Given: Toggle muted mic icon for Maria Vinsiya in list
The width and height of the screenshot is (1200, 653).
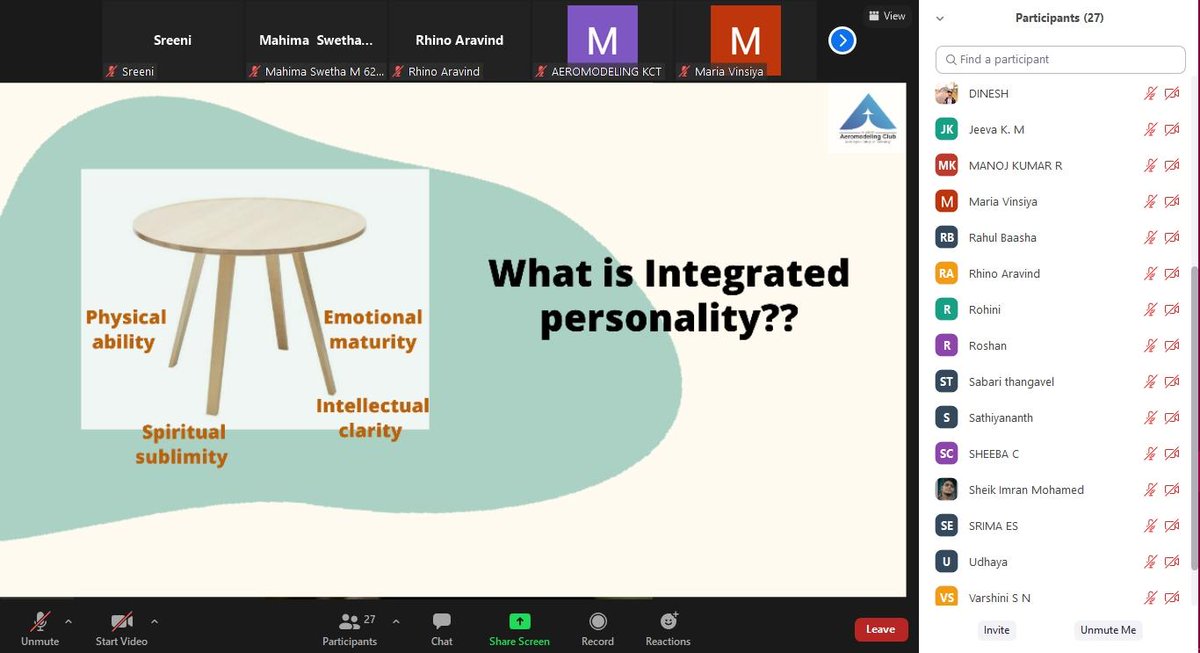Looking at the screenshot, I should point(1151,201).
